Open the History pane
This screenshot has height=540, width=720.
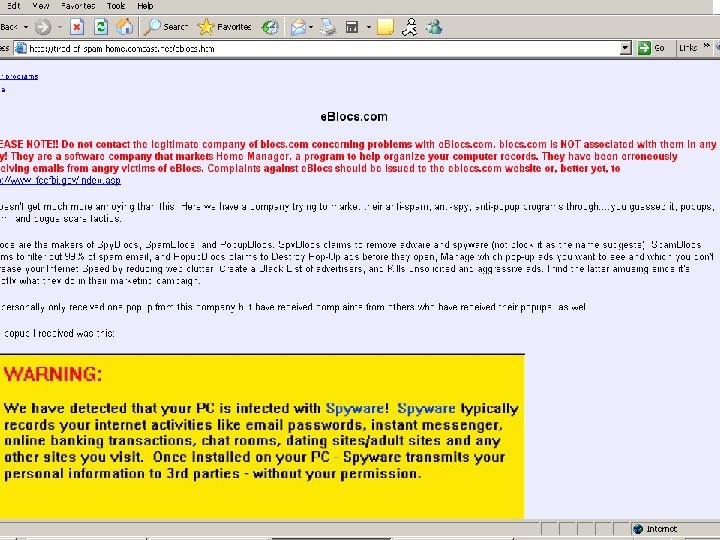(270, 27)
